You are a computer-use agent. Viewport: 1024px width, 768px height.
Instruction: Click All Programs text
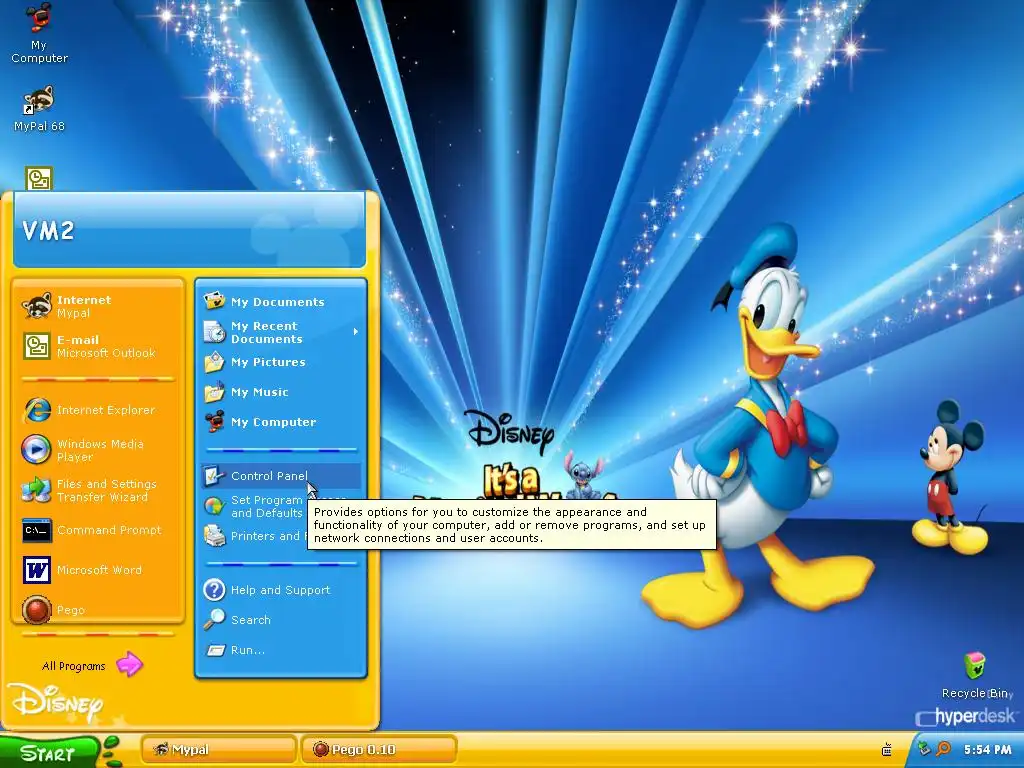pyautogui.click(x=73, y=666)
